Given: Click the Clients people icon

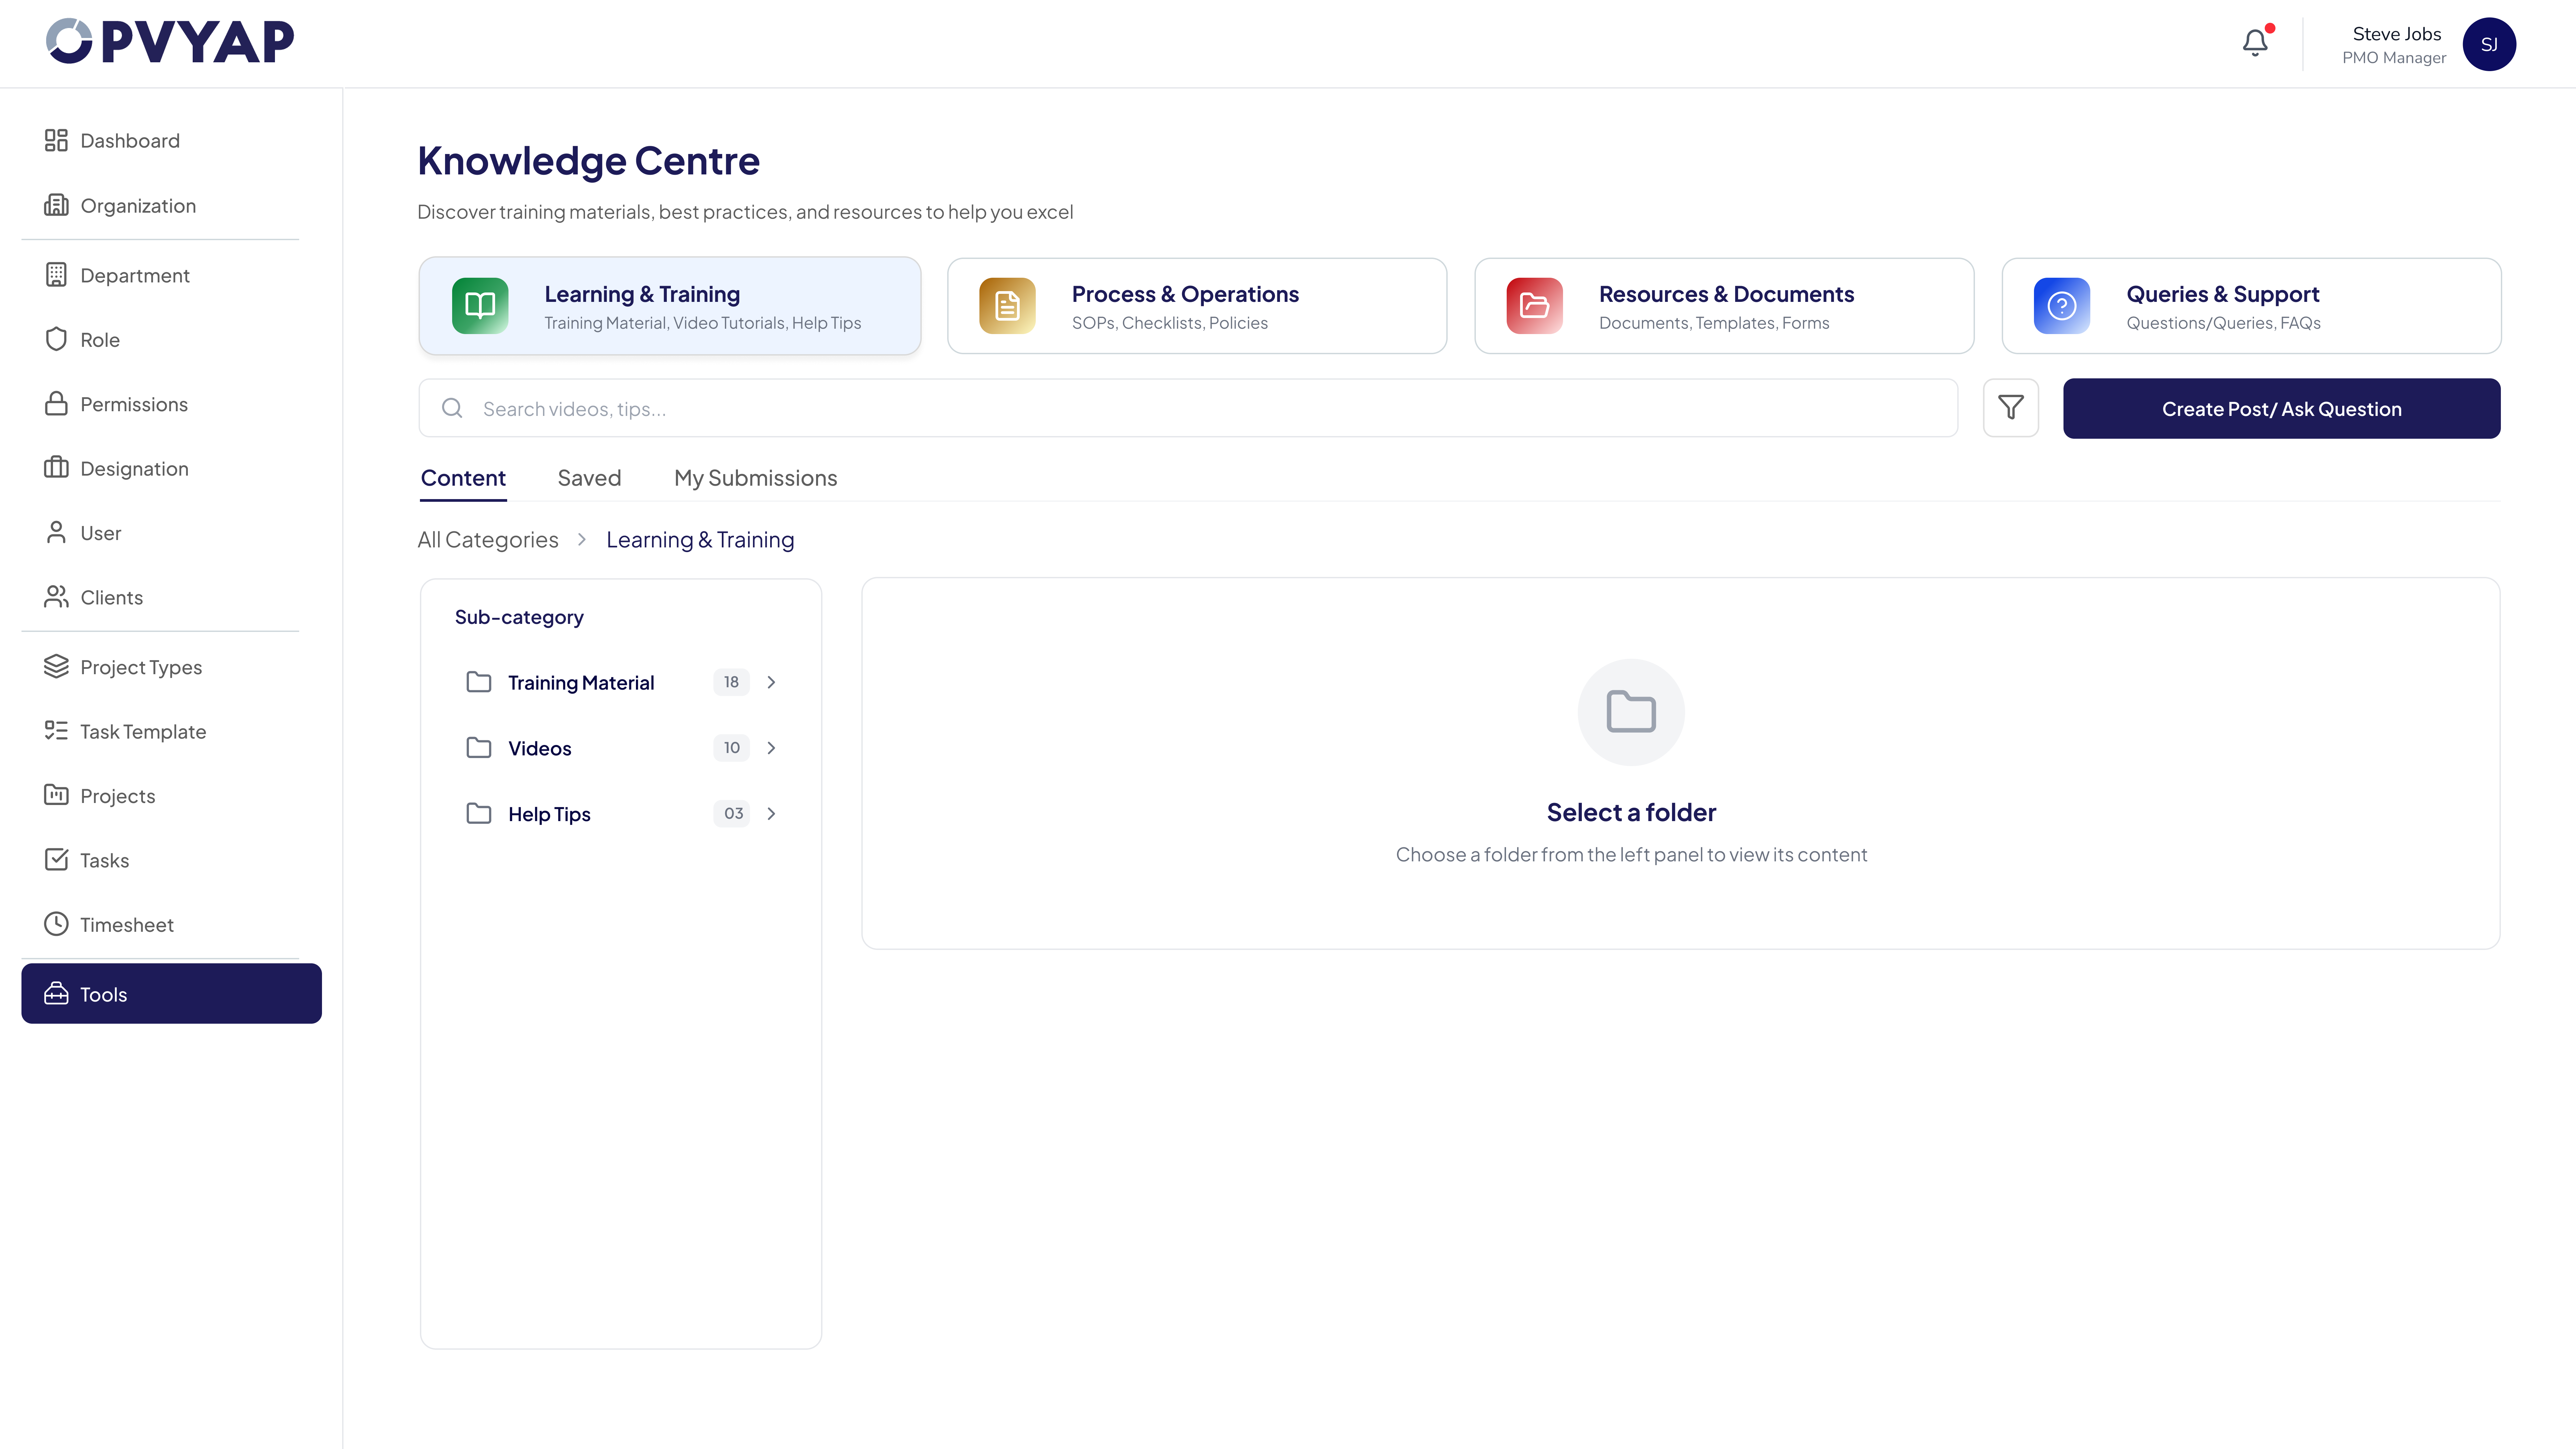Looking at the screenshot, I should click(x=56, y=597).
